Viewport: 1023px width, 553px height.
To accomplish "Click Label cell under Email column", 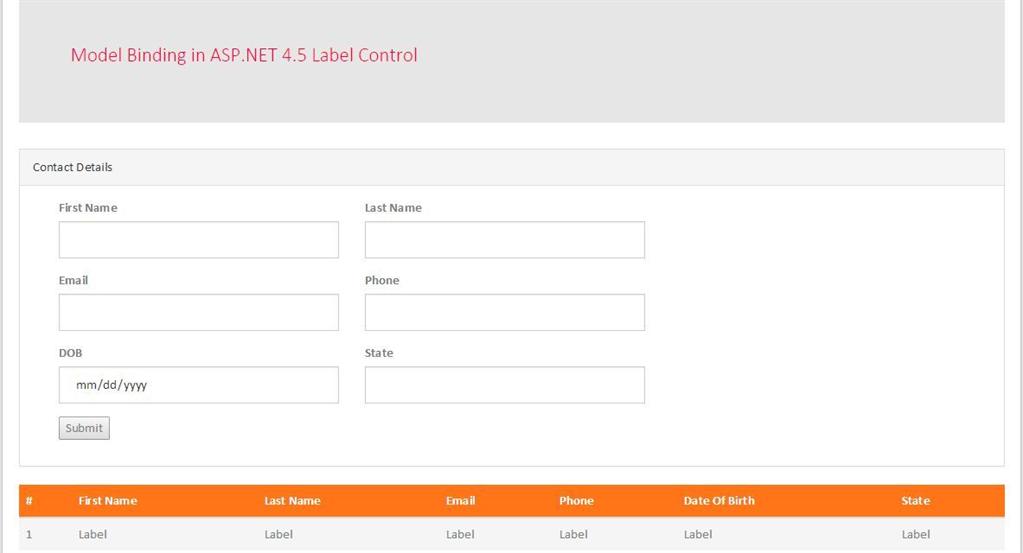I will (460, 534).
